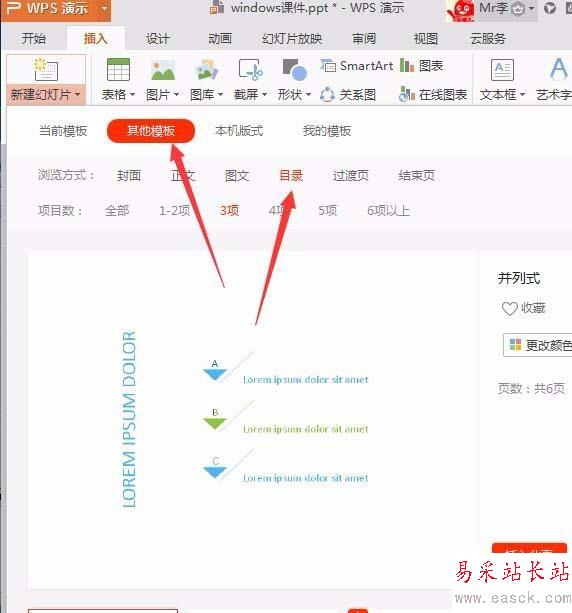The image size is (572, 613).
Task: Filter browse mode by 目录
Action: tap(291, 176)
